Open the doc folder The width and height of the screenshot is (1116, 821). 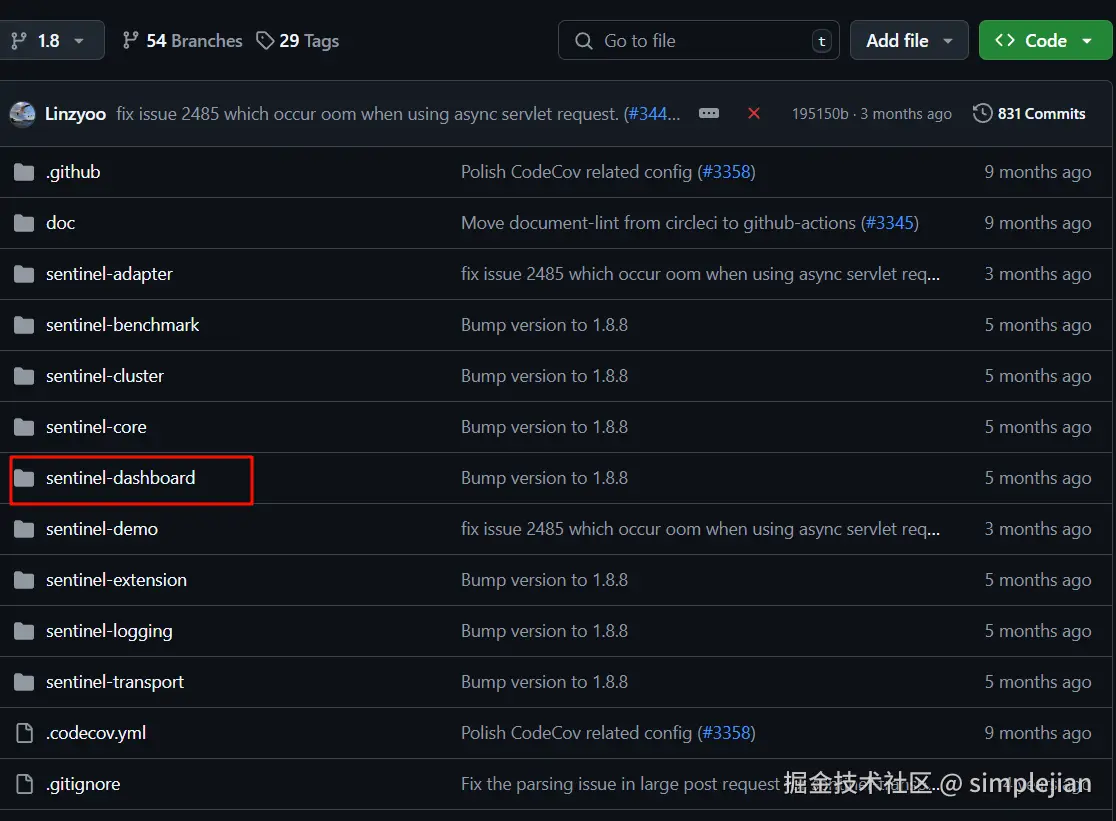[x=60, y=223]
